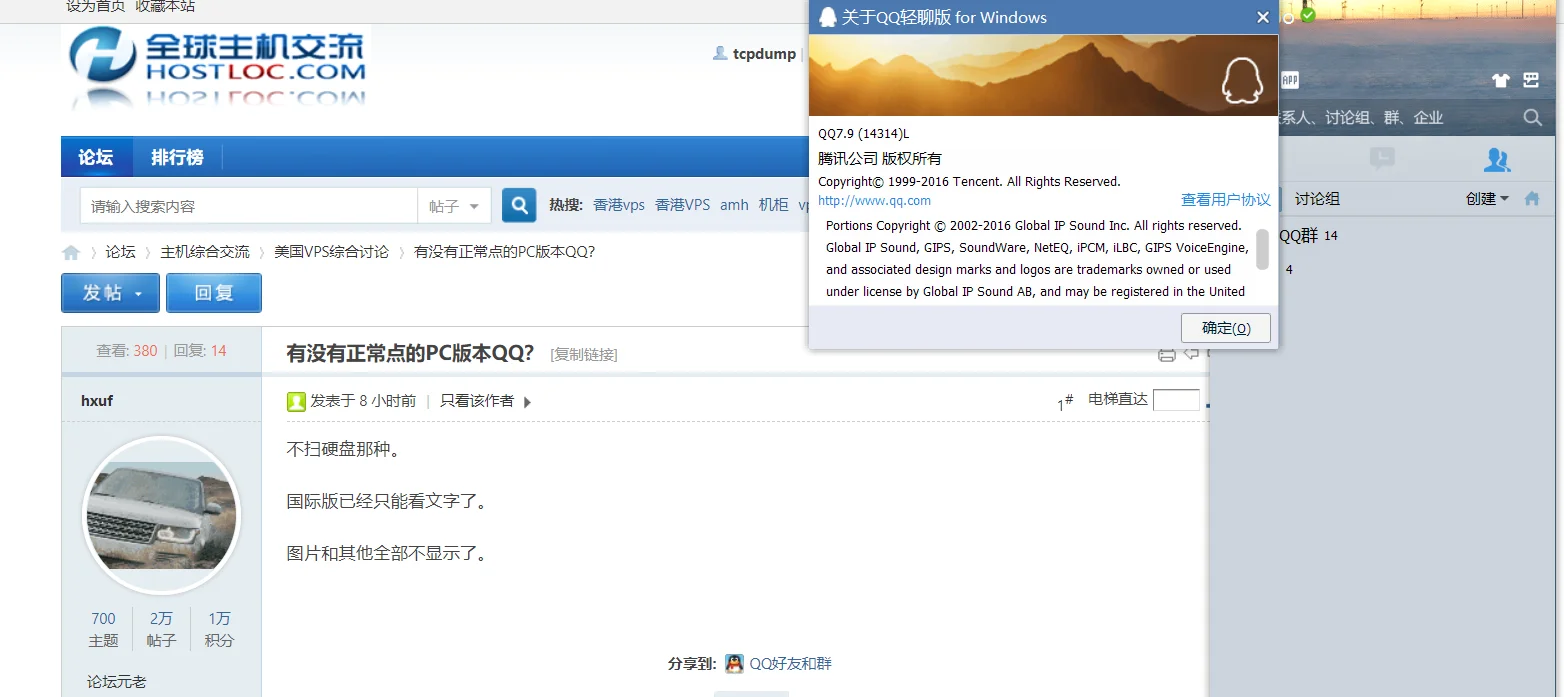Click the QQ APP icon
This screenshot has height=697, width=1564.
(x=1290, y=80)
